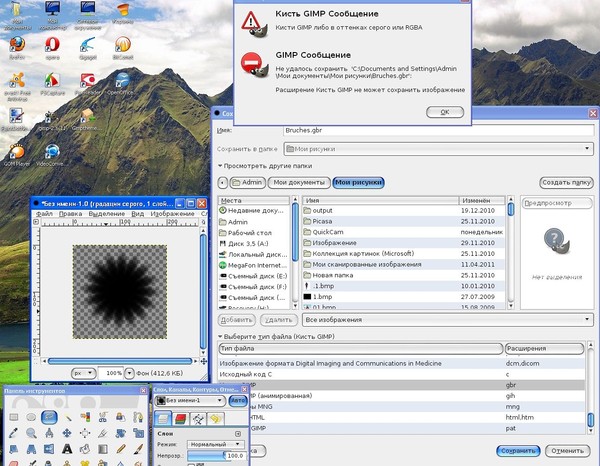Select the Move tool in toolbox
The width and height of the screenshot is (600, 466).
(x=67, y=433)
